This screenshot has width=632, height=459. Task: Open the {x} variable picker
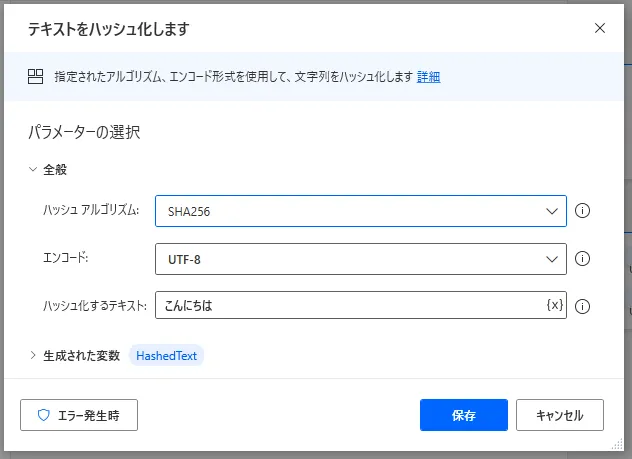click(x=555, y=305)
